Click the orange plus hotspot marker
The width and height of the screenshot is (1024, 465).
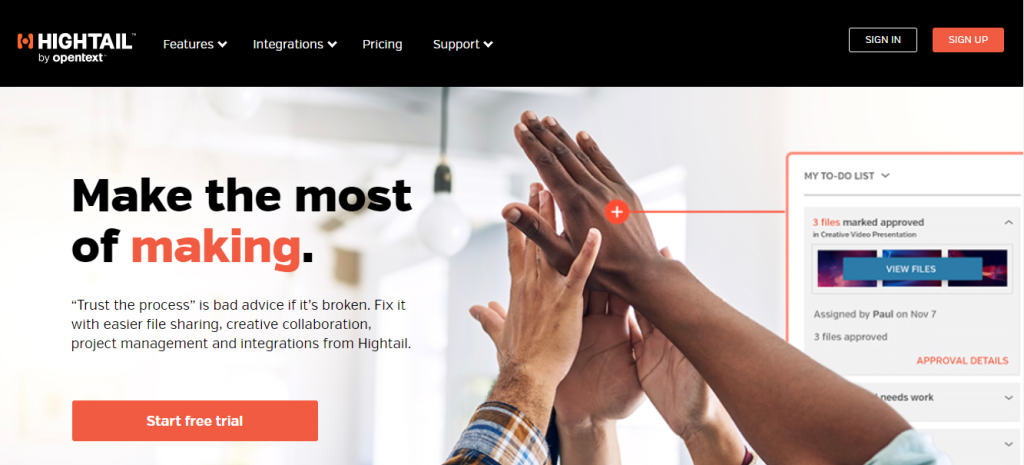pyautogui.click(x=616, y=212)
